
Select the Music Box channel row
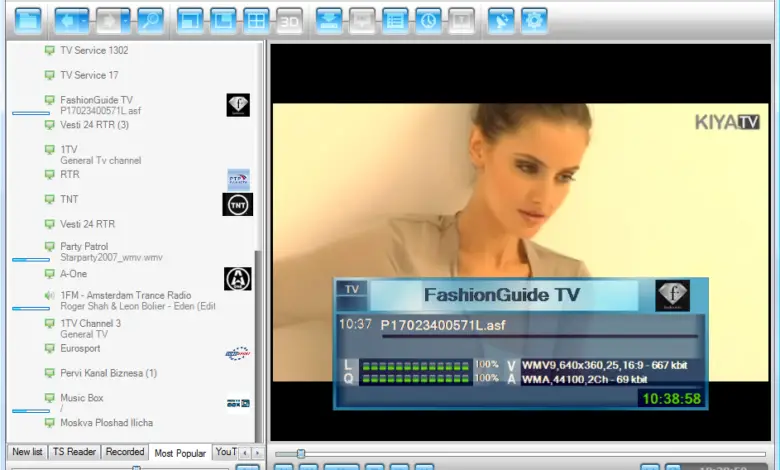click(x=82, y=398)
